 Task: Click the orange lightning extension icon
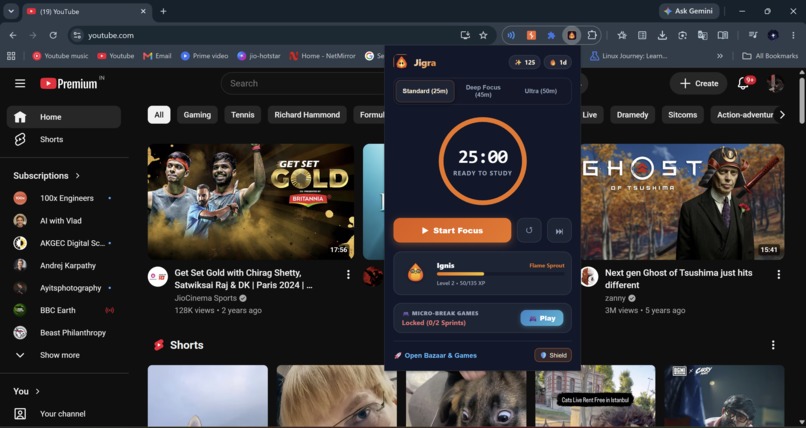pyautogui.click(x=531, y=35)
